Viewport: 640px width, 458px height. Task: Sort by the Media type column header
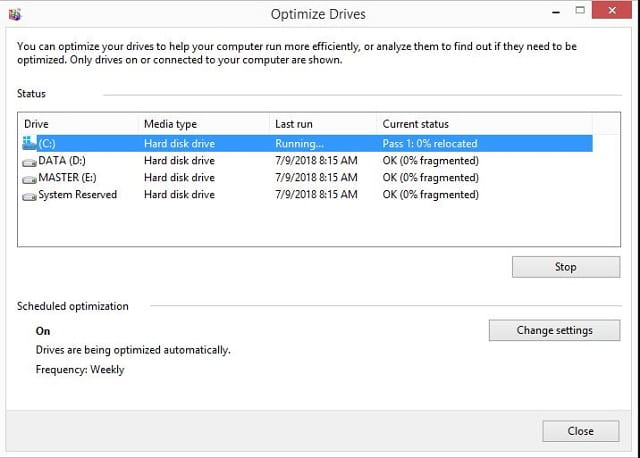[204, 124]
